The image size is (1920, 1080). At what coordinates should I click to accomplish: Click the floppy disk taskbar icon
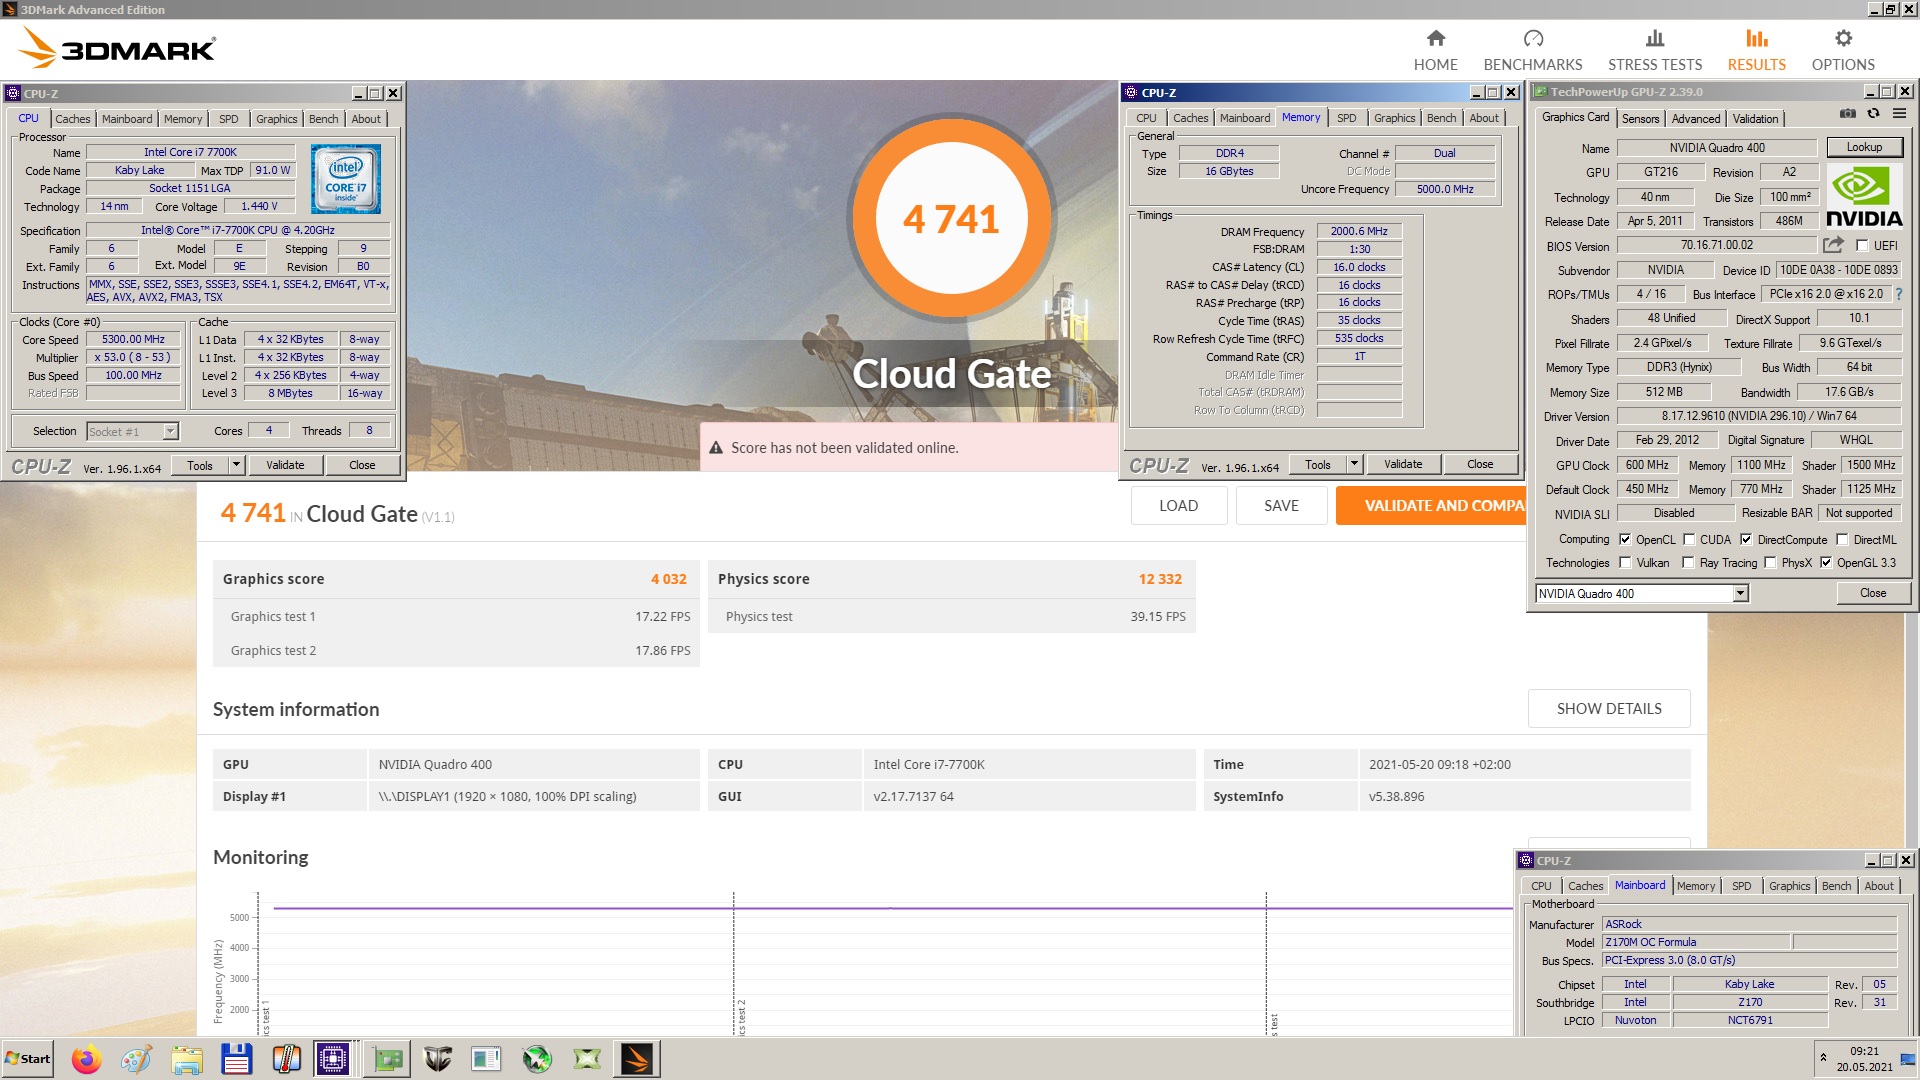(x=236, y=1059)
